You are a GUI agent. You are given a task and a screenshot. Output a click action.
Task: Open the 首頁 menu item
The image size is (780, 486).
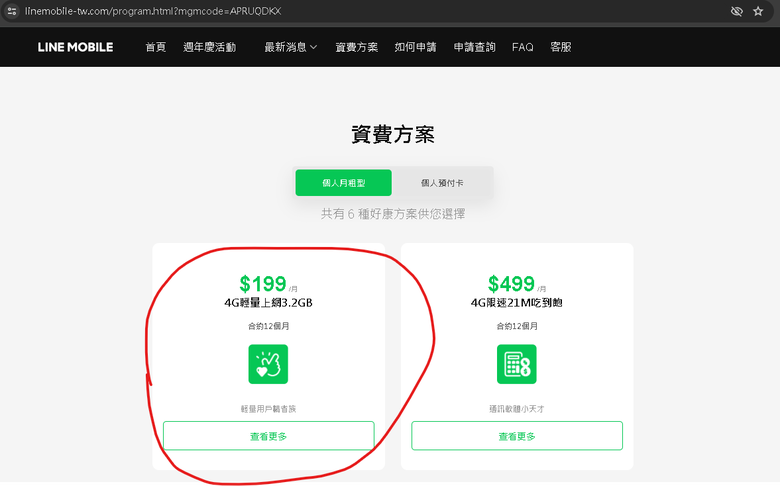[x=156, y=47]
